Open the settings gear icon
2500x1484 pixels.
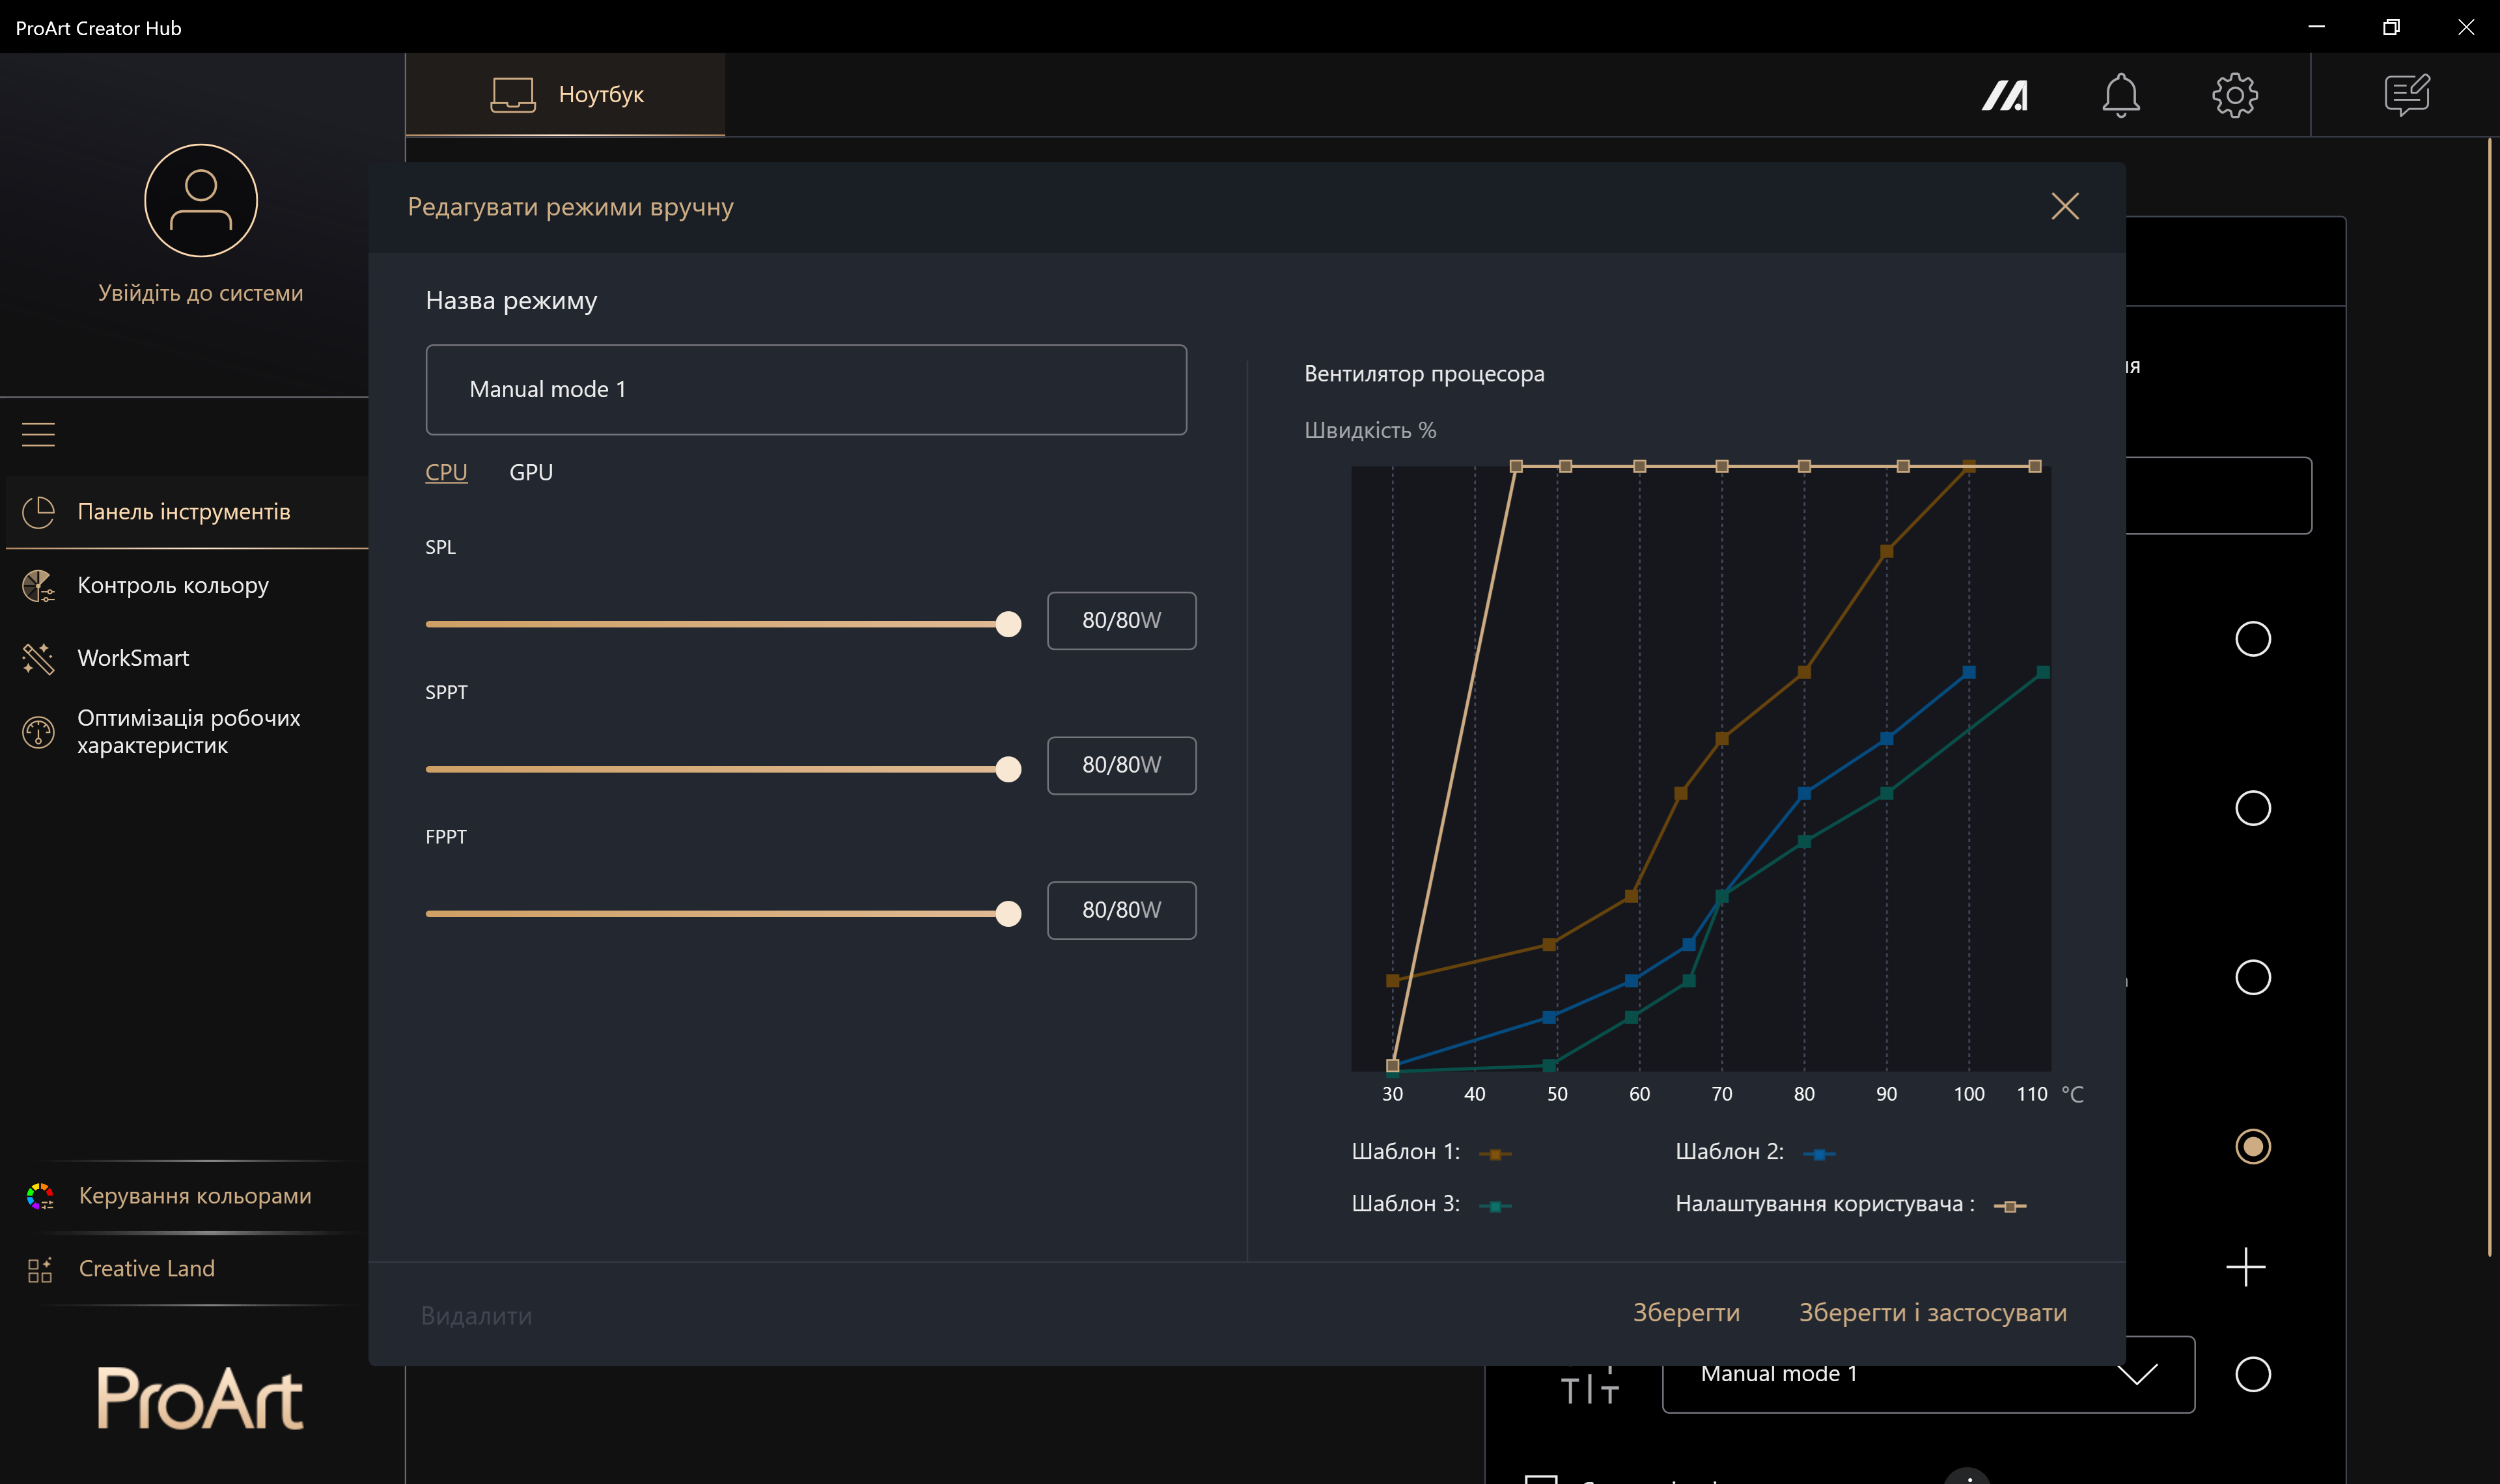coord(2234,95)
